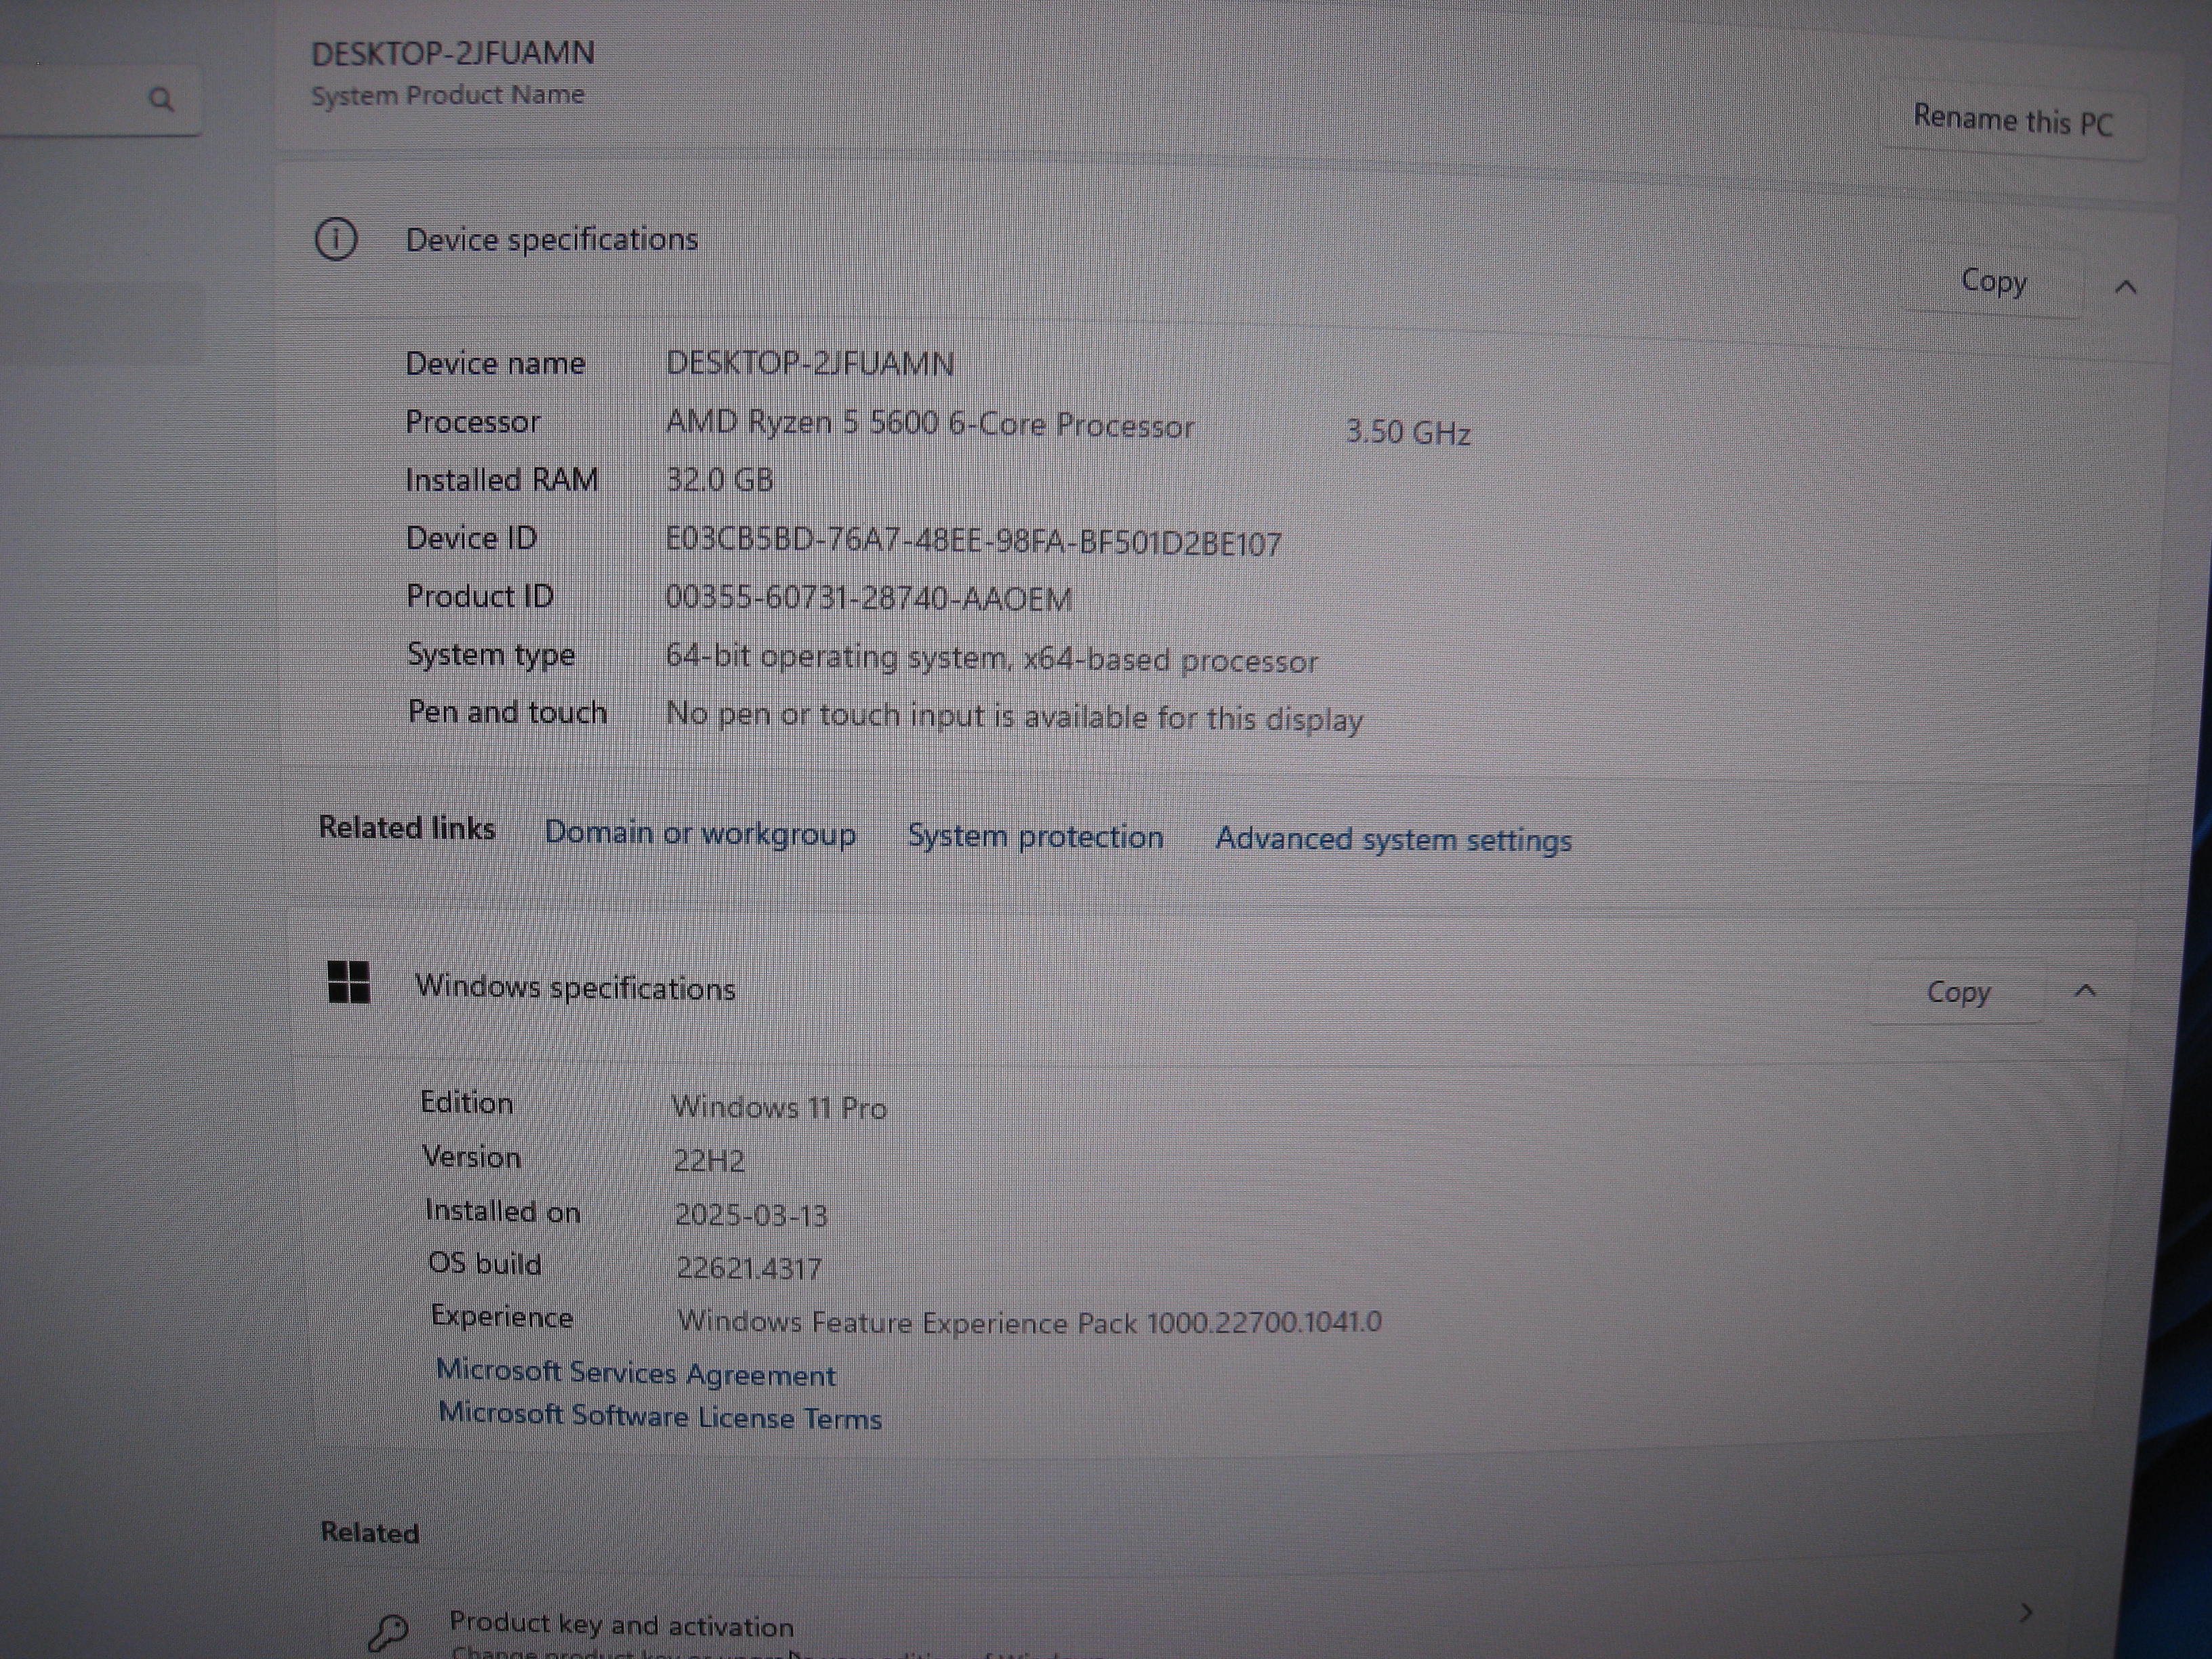Click Rename this PC button
This screenshot has width=2212, height=1659.
point(2013,121)
